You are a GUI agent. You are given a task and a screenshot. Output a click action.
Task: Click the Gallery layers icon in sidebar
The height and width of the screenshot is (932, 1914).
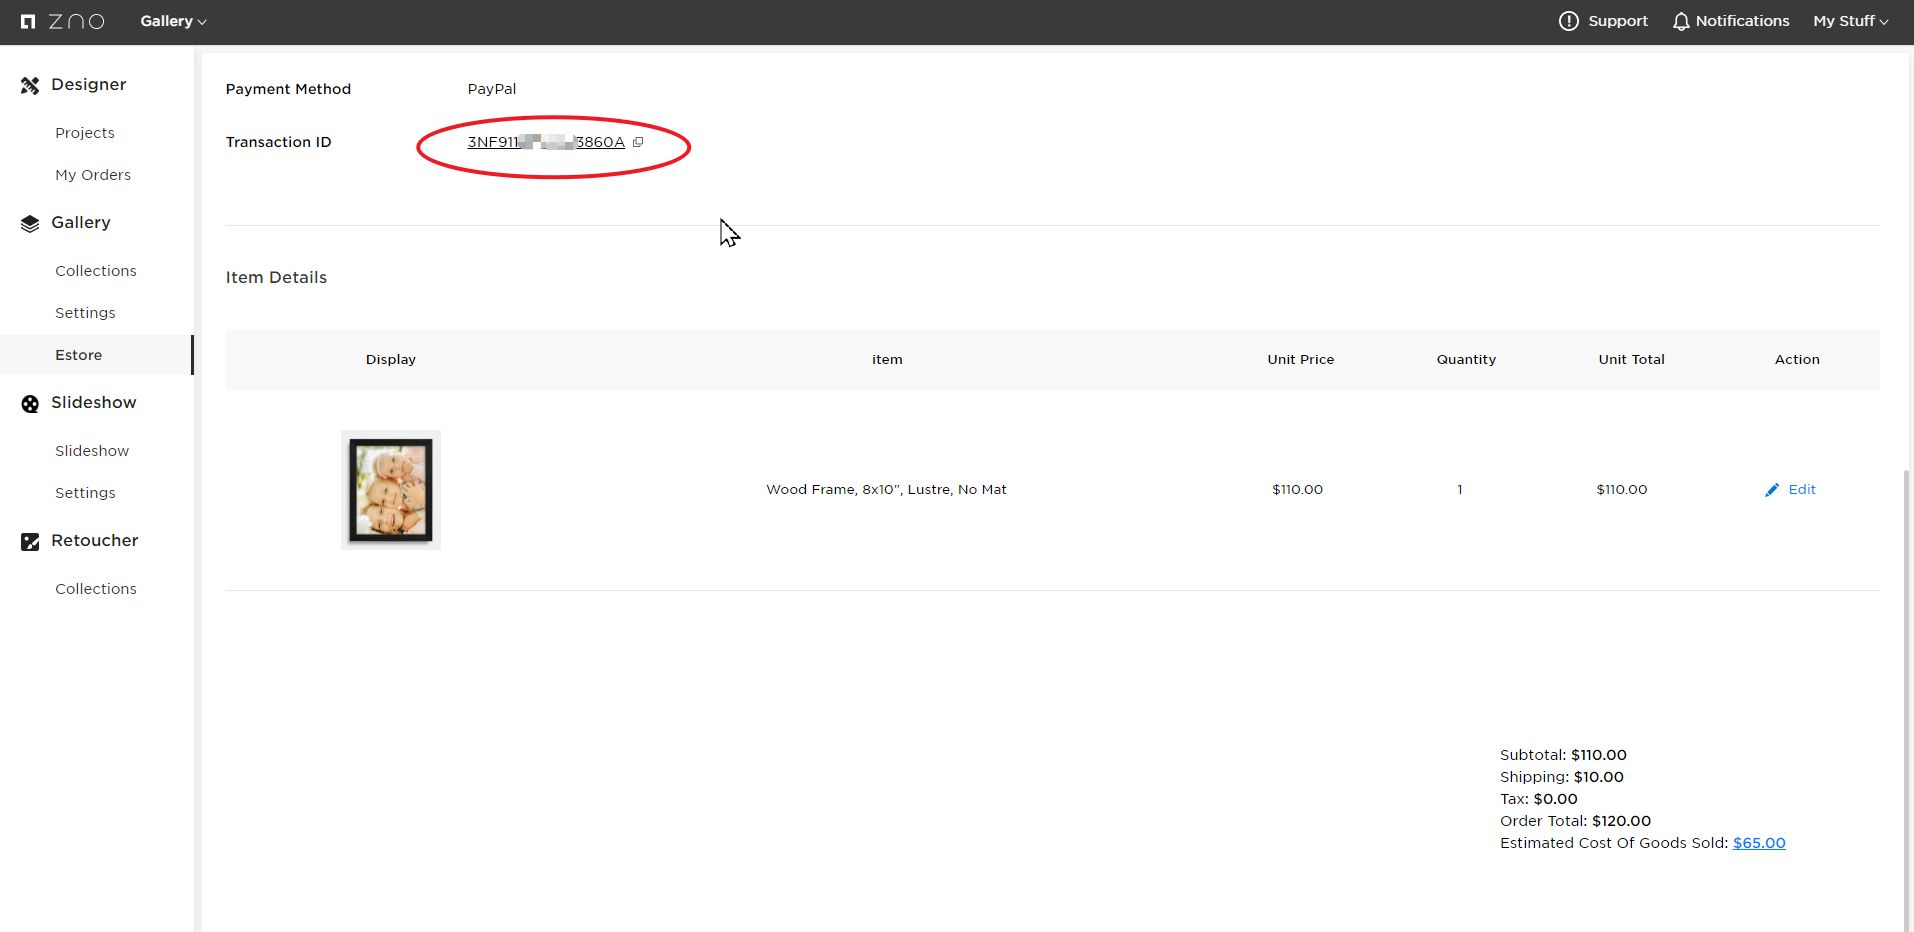[x=30, y=224]
